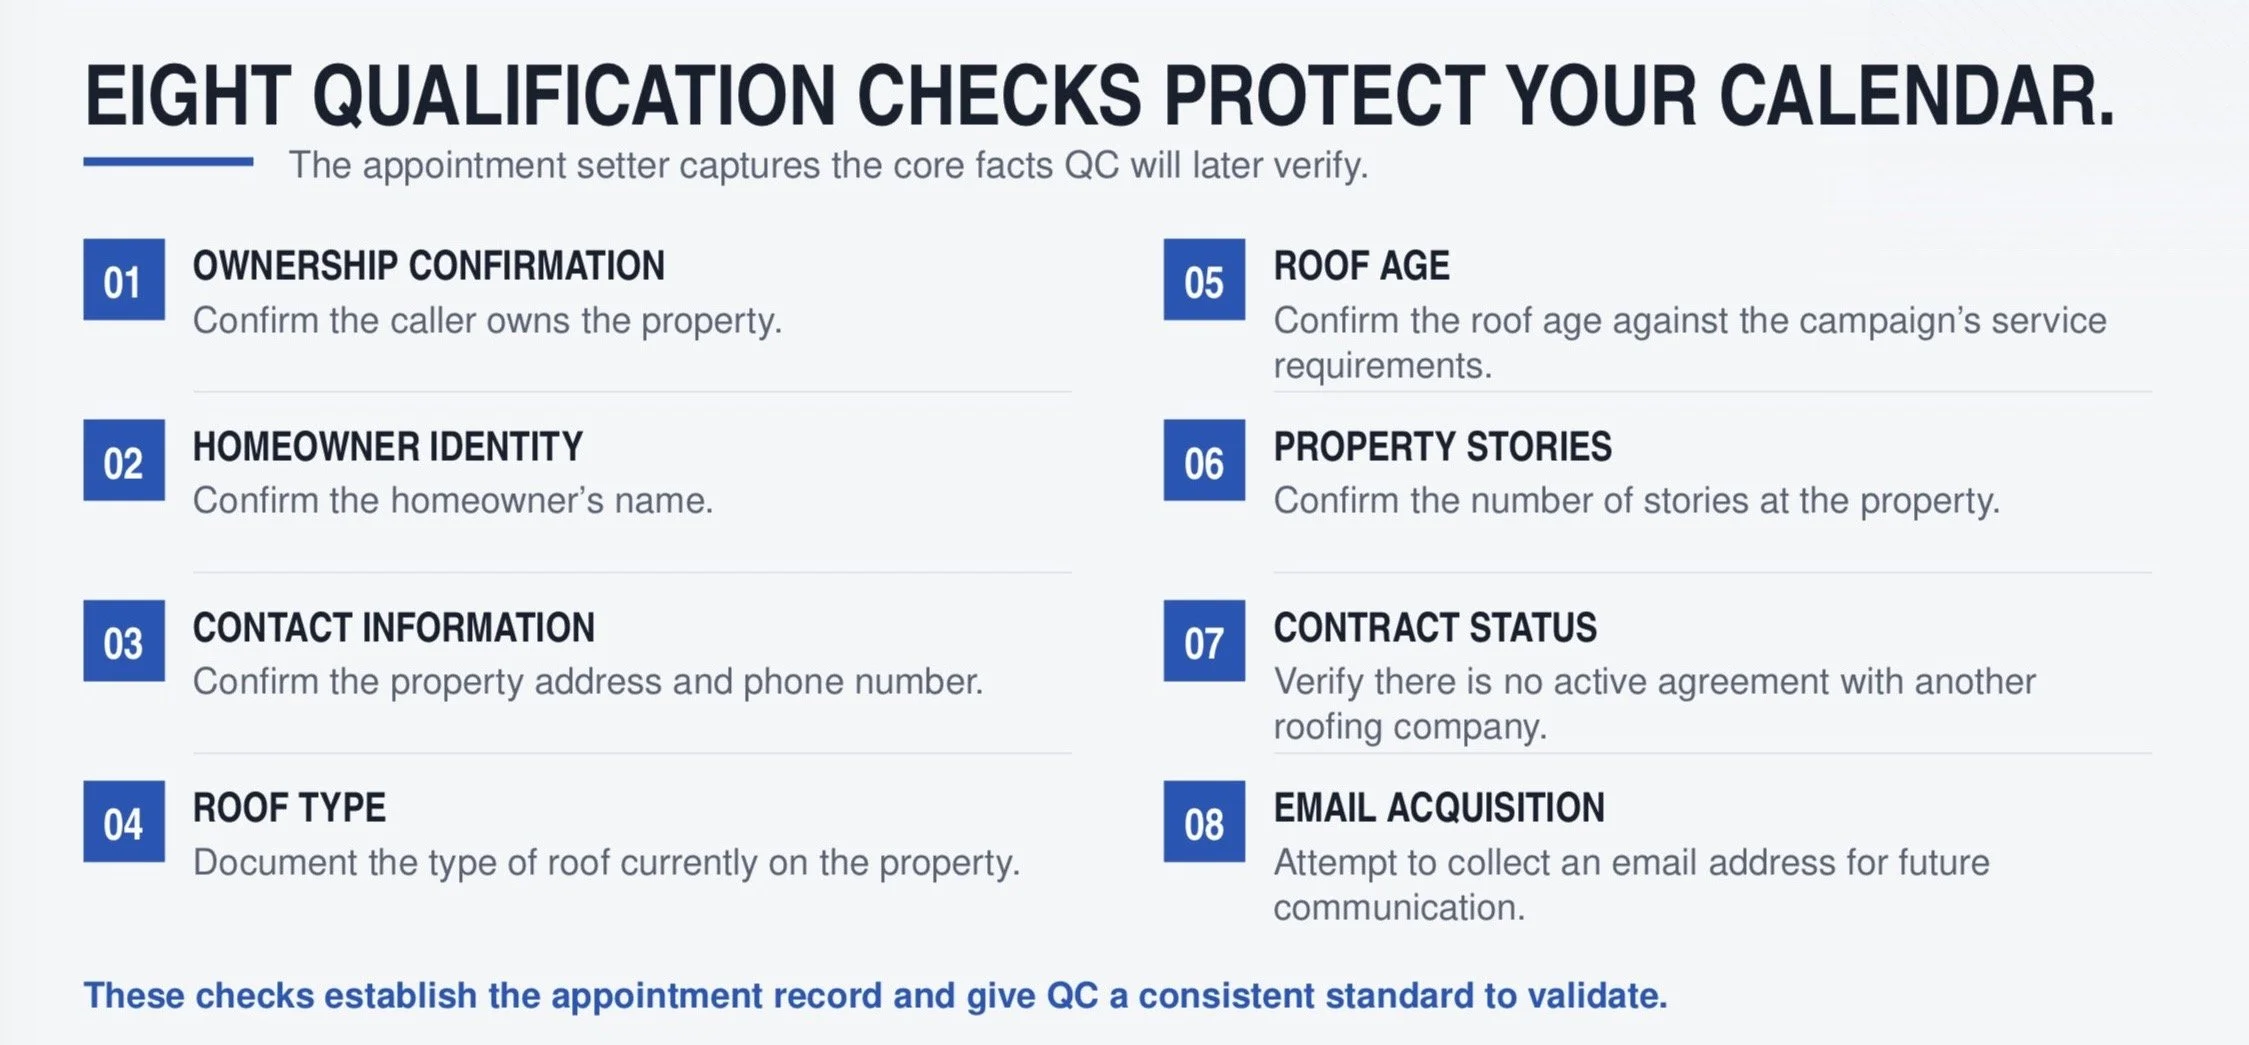The height and width of the screenshot is (1045, 2249).
Task: Select the 05 number badge
Action: [x=1204, y=279]
